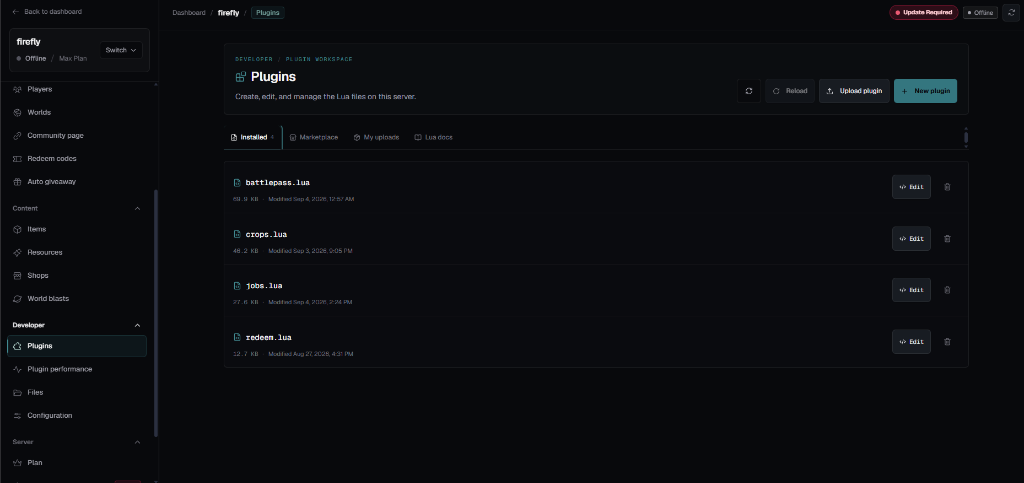Edit the jobs.lua plugin
This screenshot has height=483, width=1024.
tap(911, 290)
